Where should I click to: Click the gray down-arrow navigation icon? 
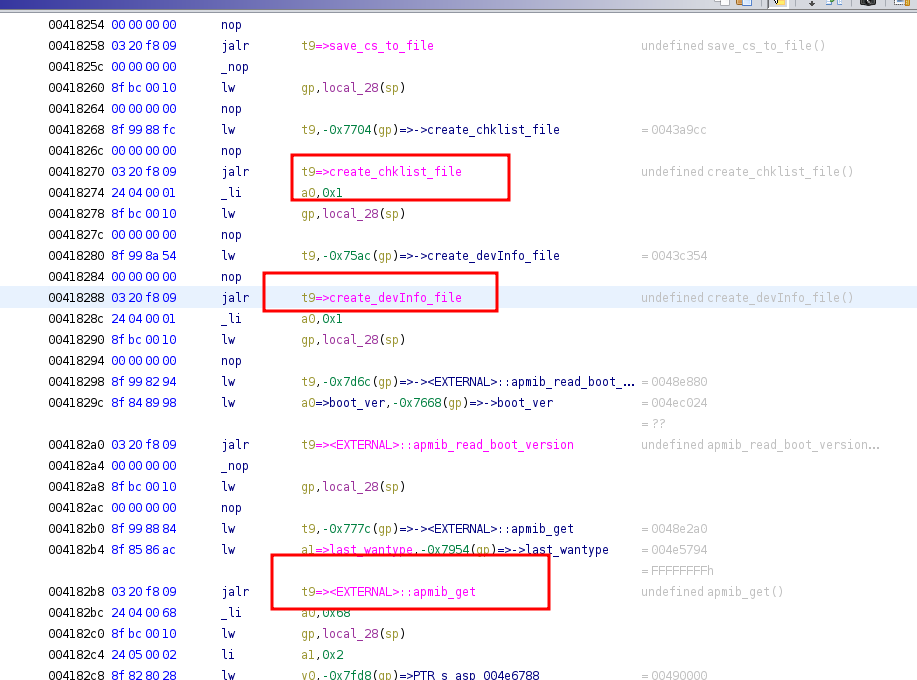tap(811, 5)
